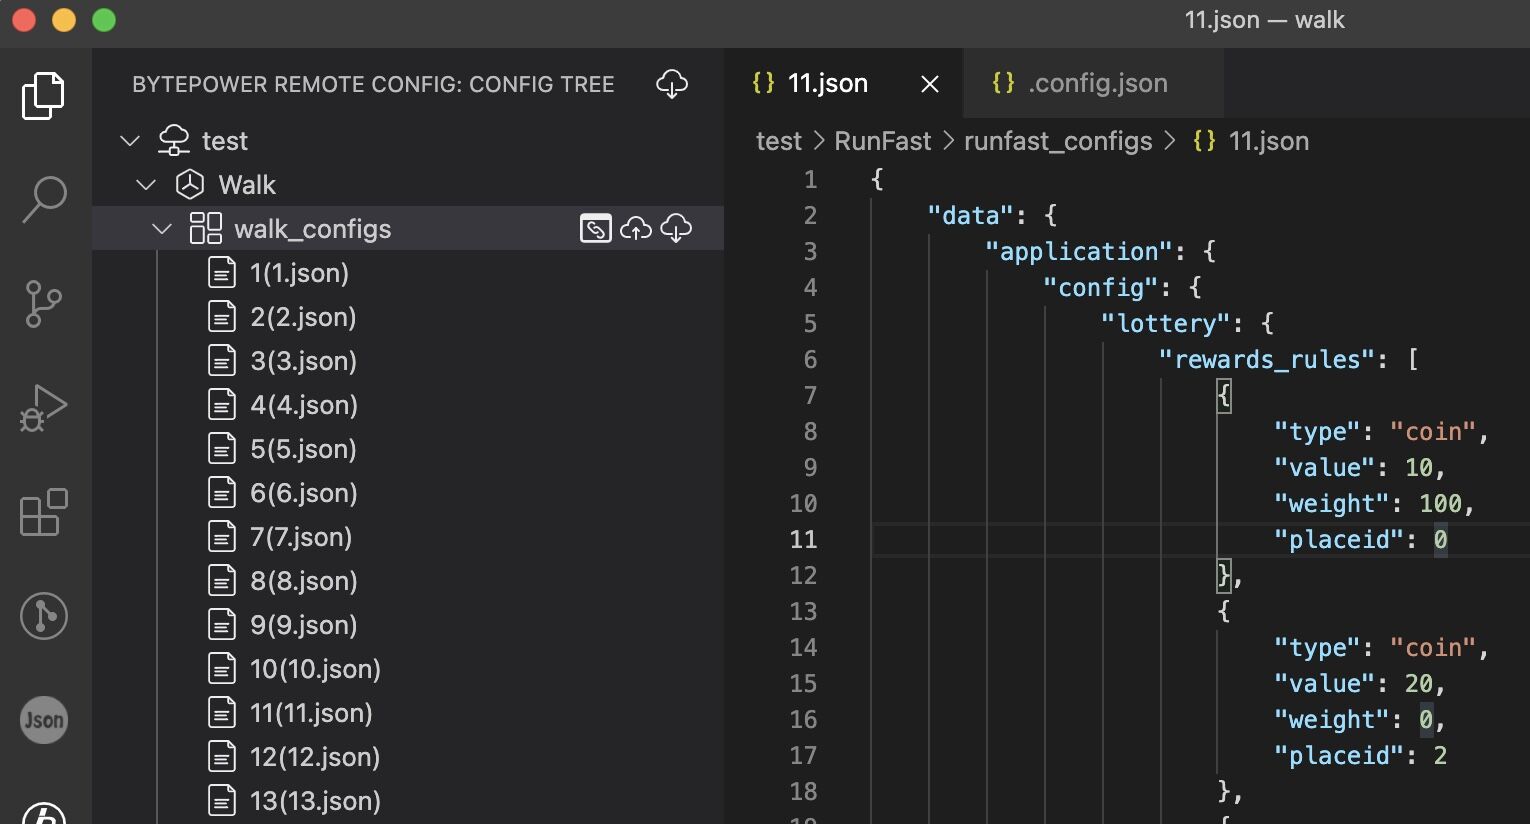1530x824 pixels.
Task: Click the 11.json breadcrumb segment
Action: pyautogui.click(x=1269, y=141)
